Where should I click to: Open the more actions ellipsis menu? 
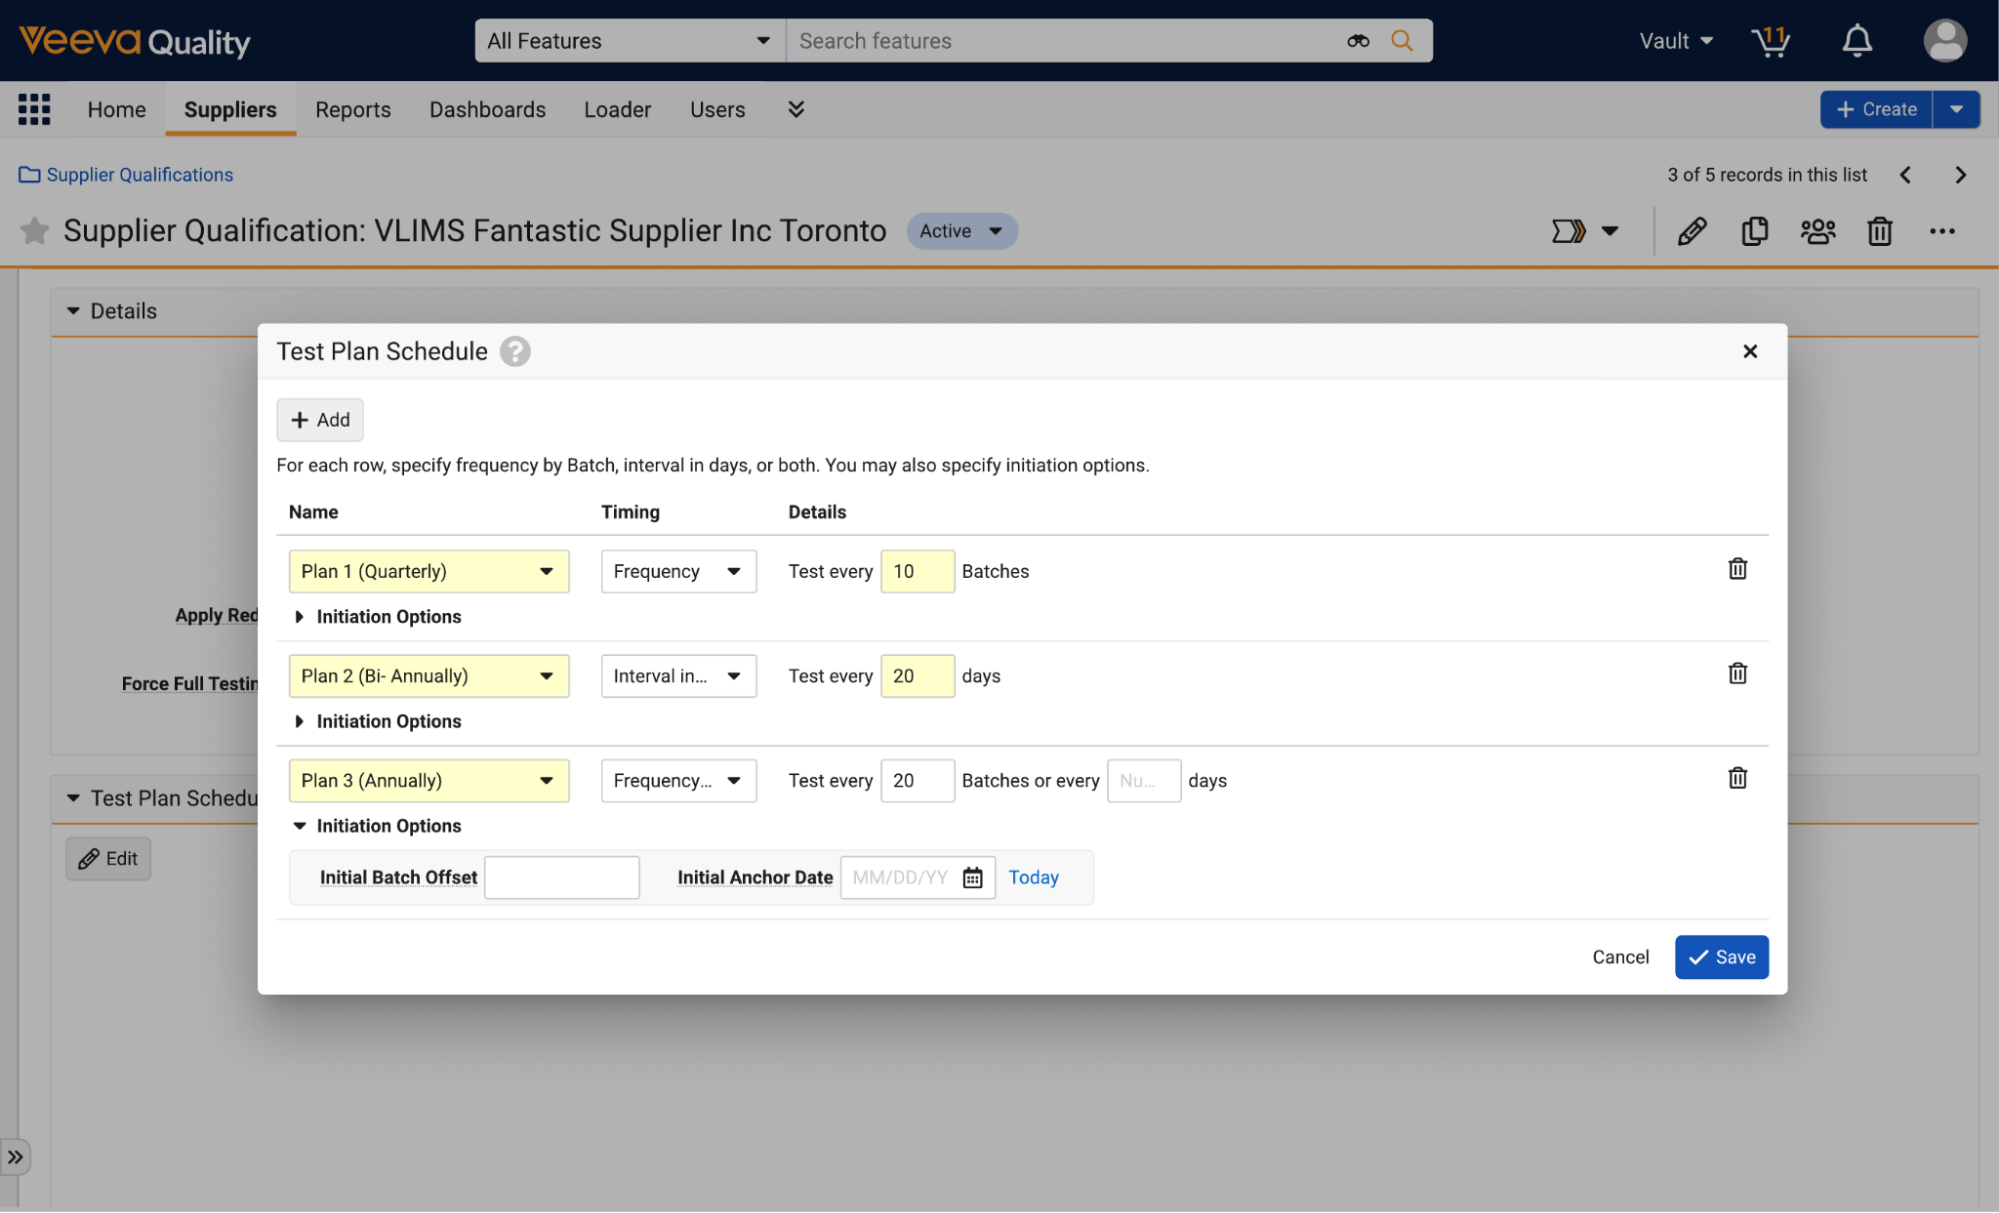coord(1942,231)
